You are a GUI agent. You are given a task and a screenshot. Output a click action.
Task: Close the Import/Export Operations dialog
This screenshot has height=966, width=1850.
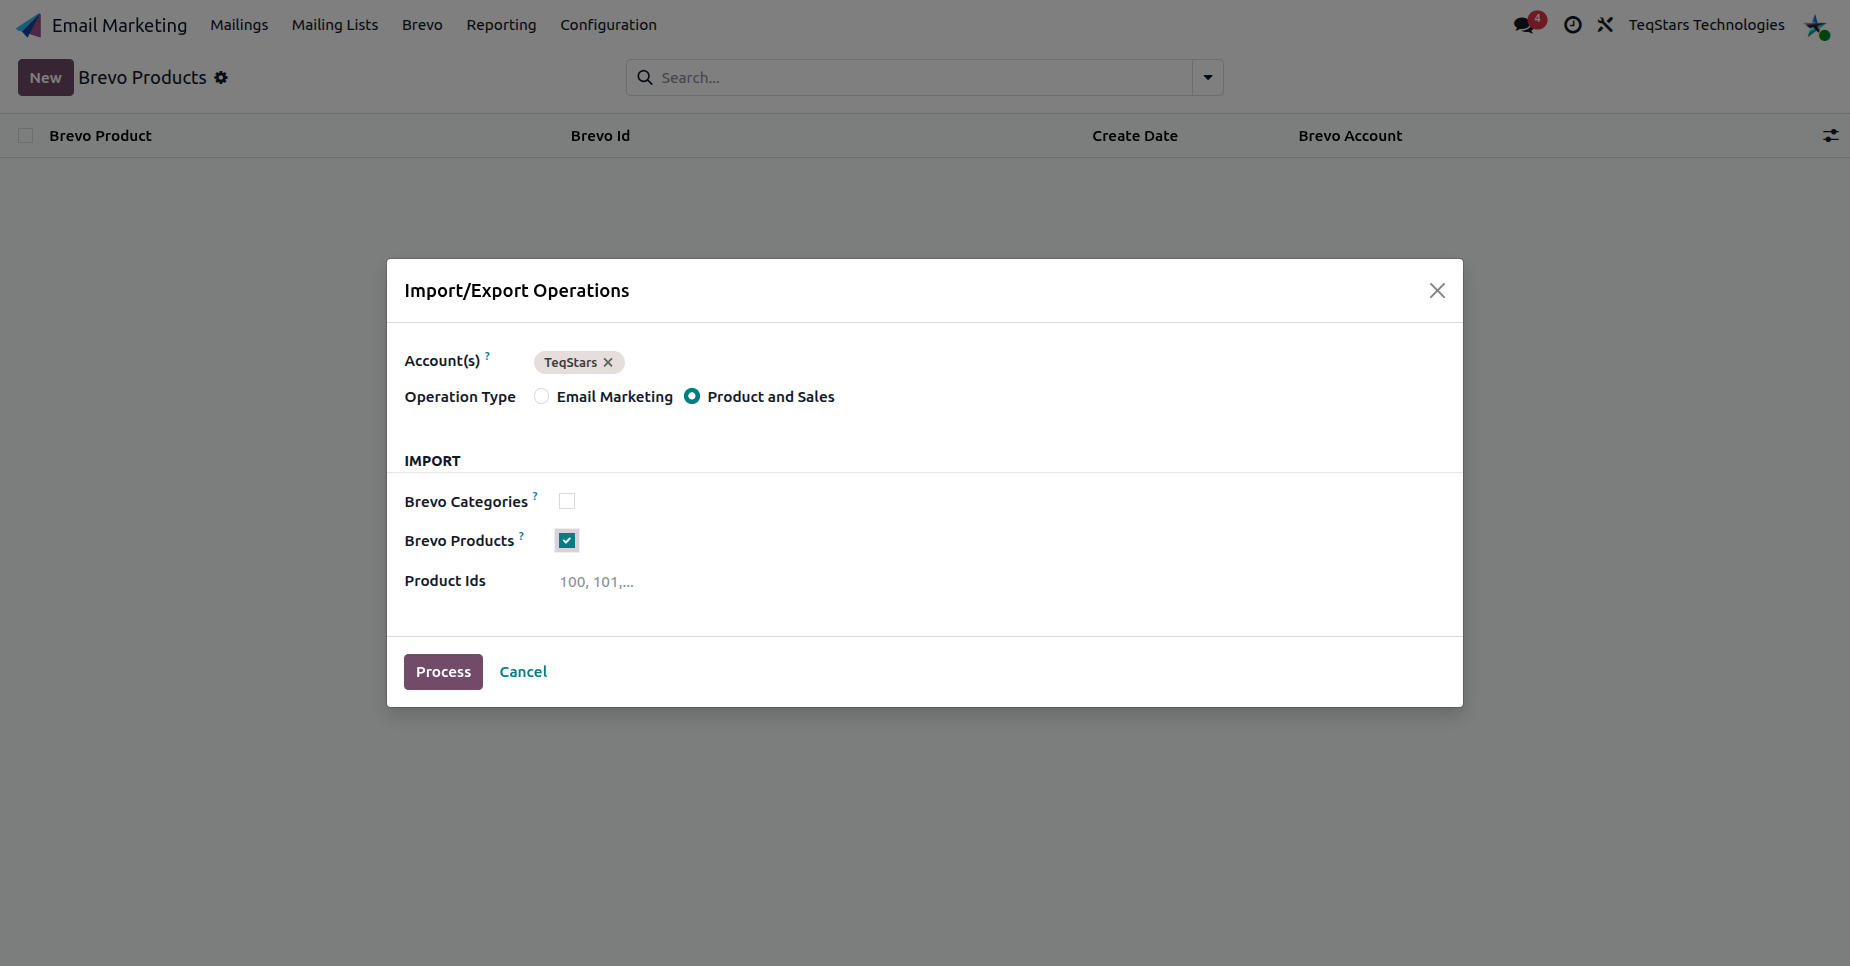tap(1437, 290)
